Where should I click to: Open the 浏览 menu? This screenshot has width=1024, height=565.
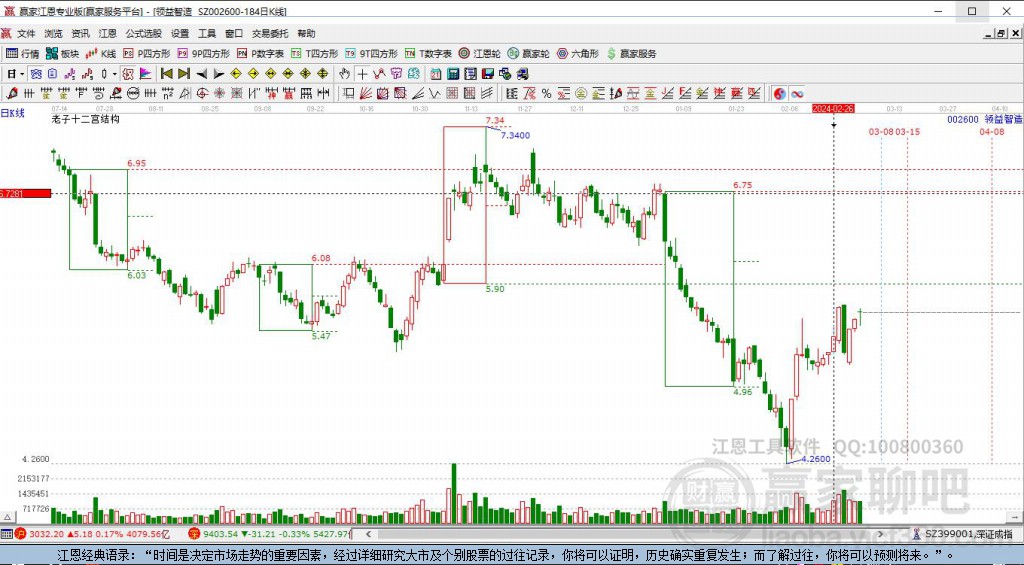(x=54, y=33)
